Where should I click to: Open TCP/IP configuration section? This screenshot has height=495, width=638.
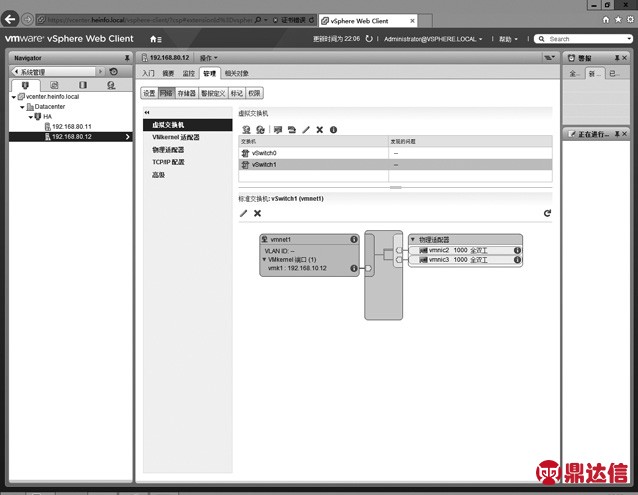click(x=188, y=162)
